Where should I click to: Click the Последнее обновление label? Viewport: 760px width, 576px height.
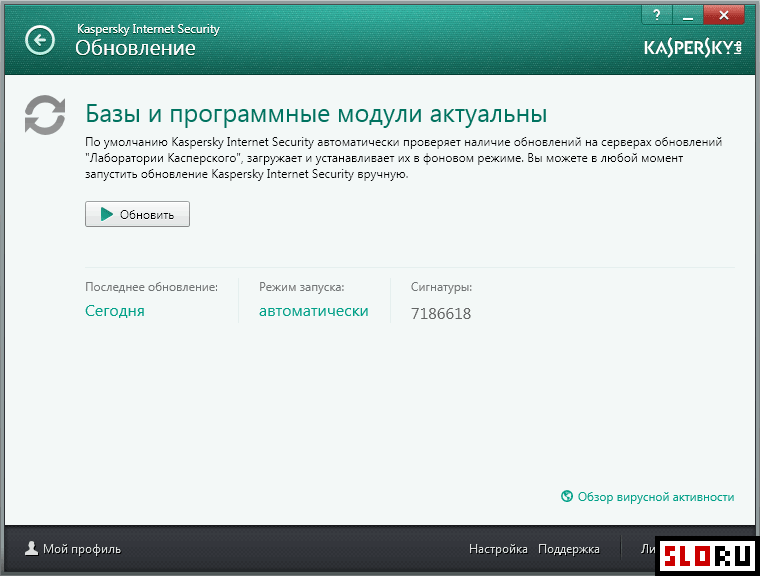click(152, 287)
